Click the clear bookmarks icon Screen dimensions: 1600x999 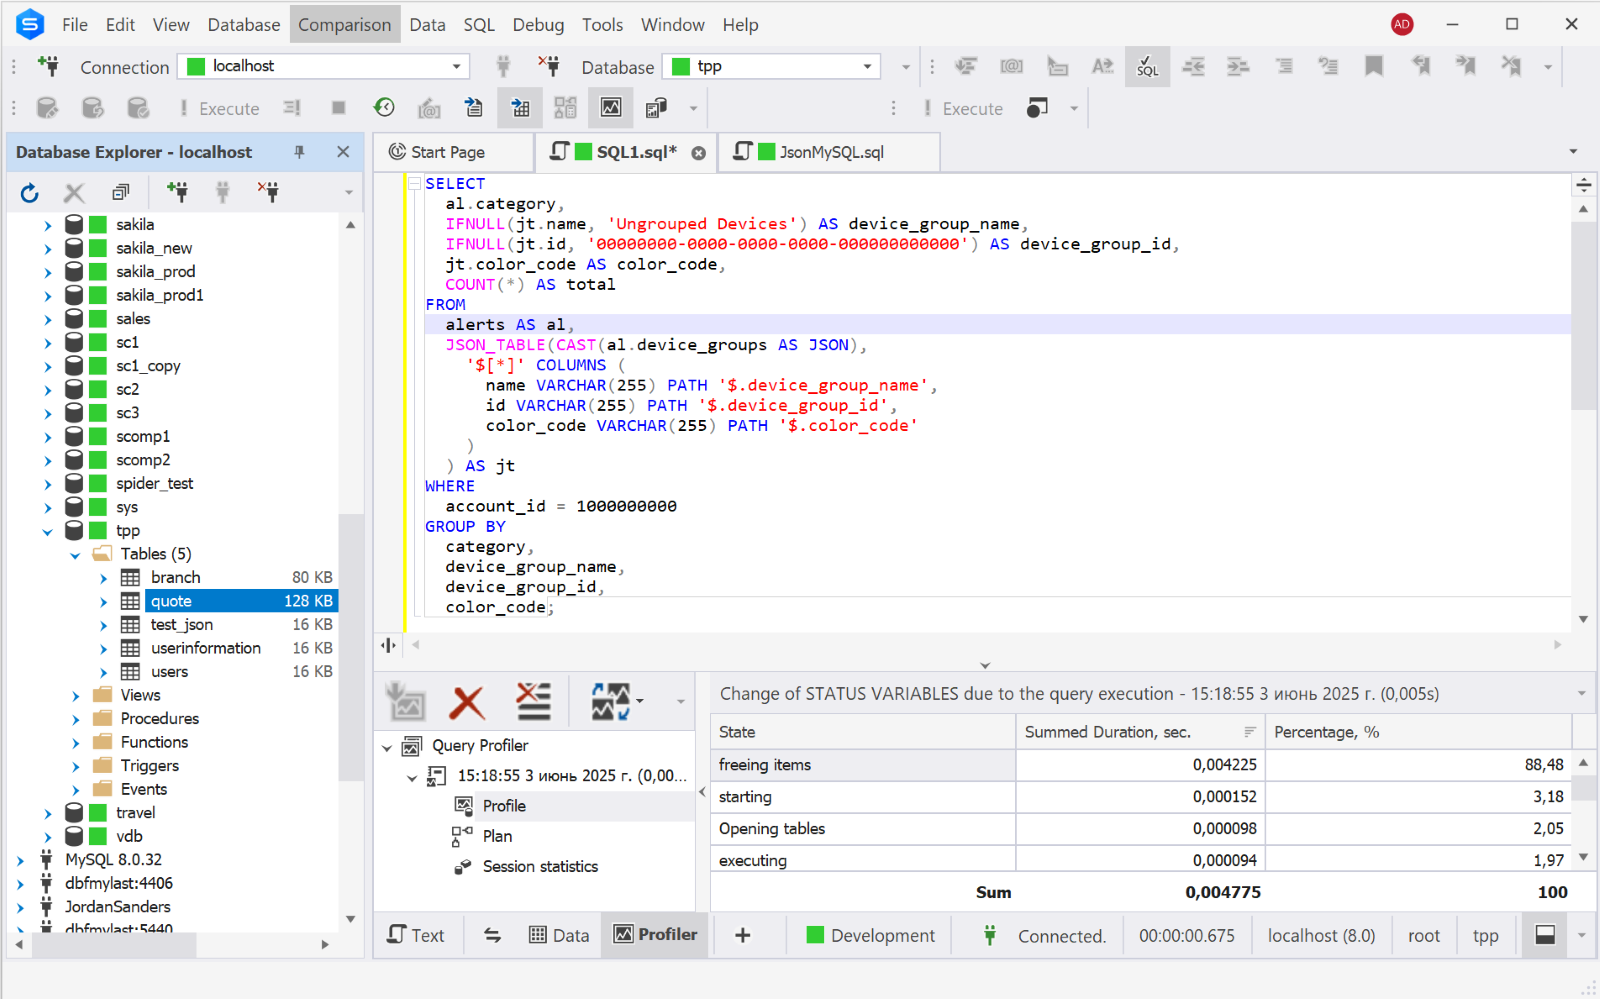point(1510,67)
